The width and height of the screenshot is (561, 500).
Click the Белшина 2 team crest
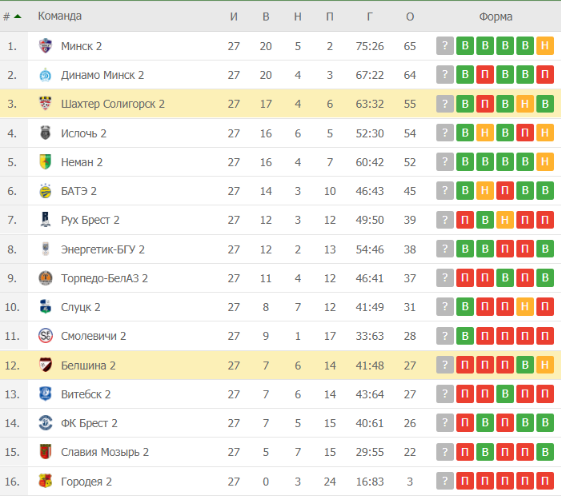coord(45,365)
